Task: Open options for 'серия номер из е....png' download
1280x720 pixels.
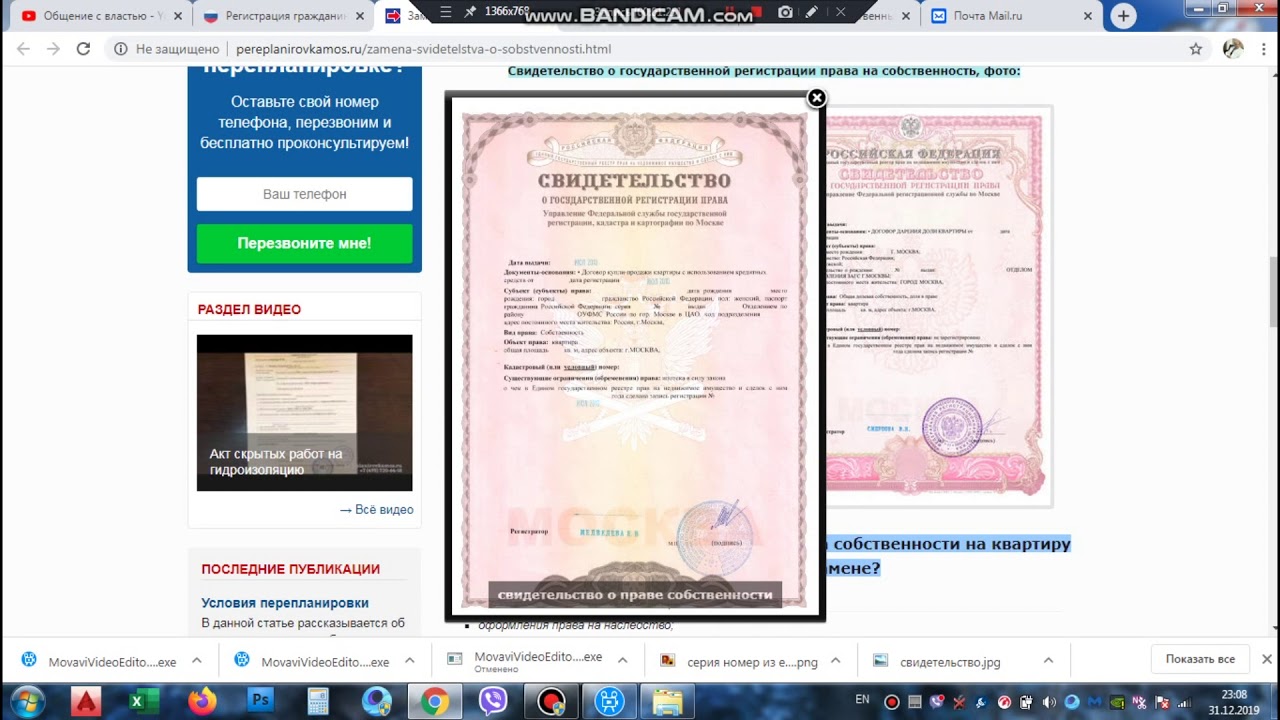Action: pos(835,661)
